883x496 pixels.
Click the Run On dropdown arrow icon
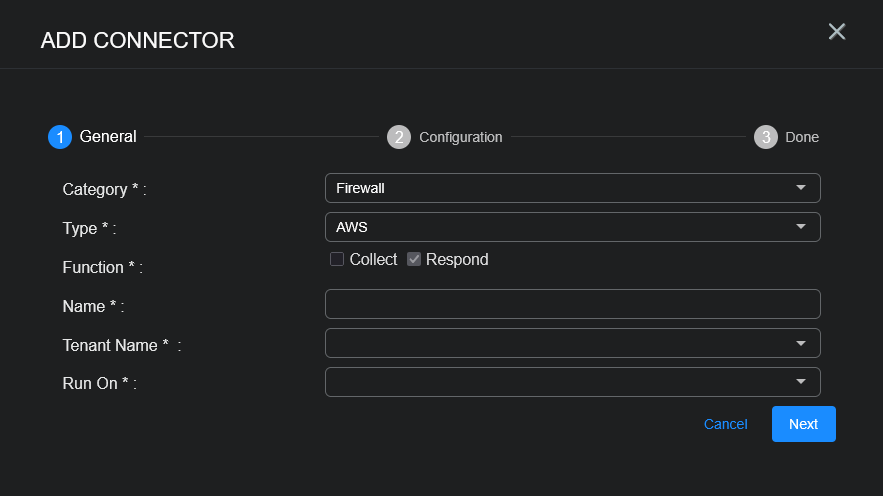[x=801, y=382]
